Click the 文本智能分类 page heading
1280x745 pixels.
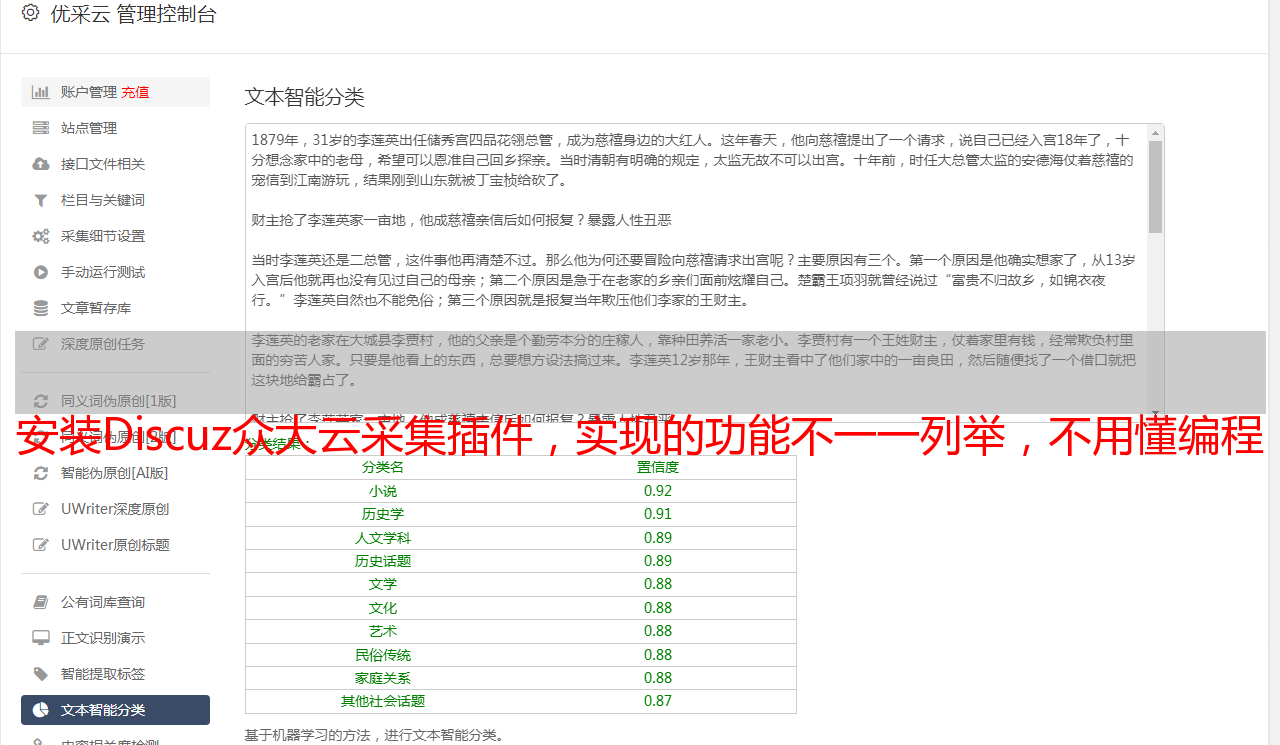coord(305,97)
